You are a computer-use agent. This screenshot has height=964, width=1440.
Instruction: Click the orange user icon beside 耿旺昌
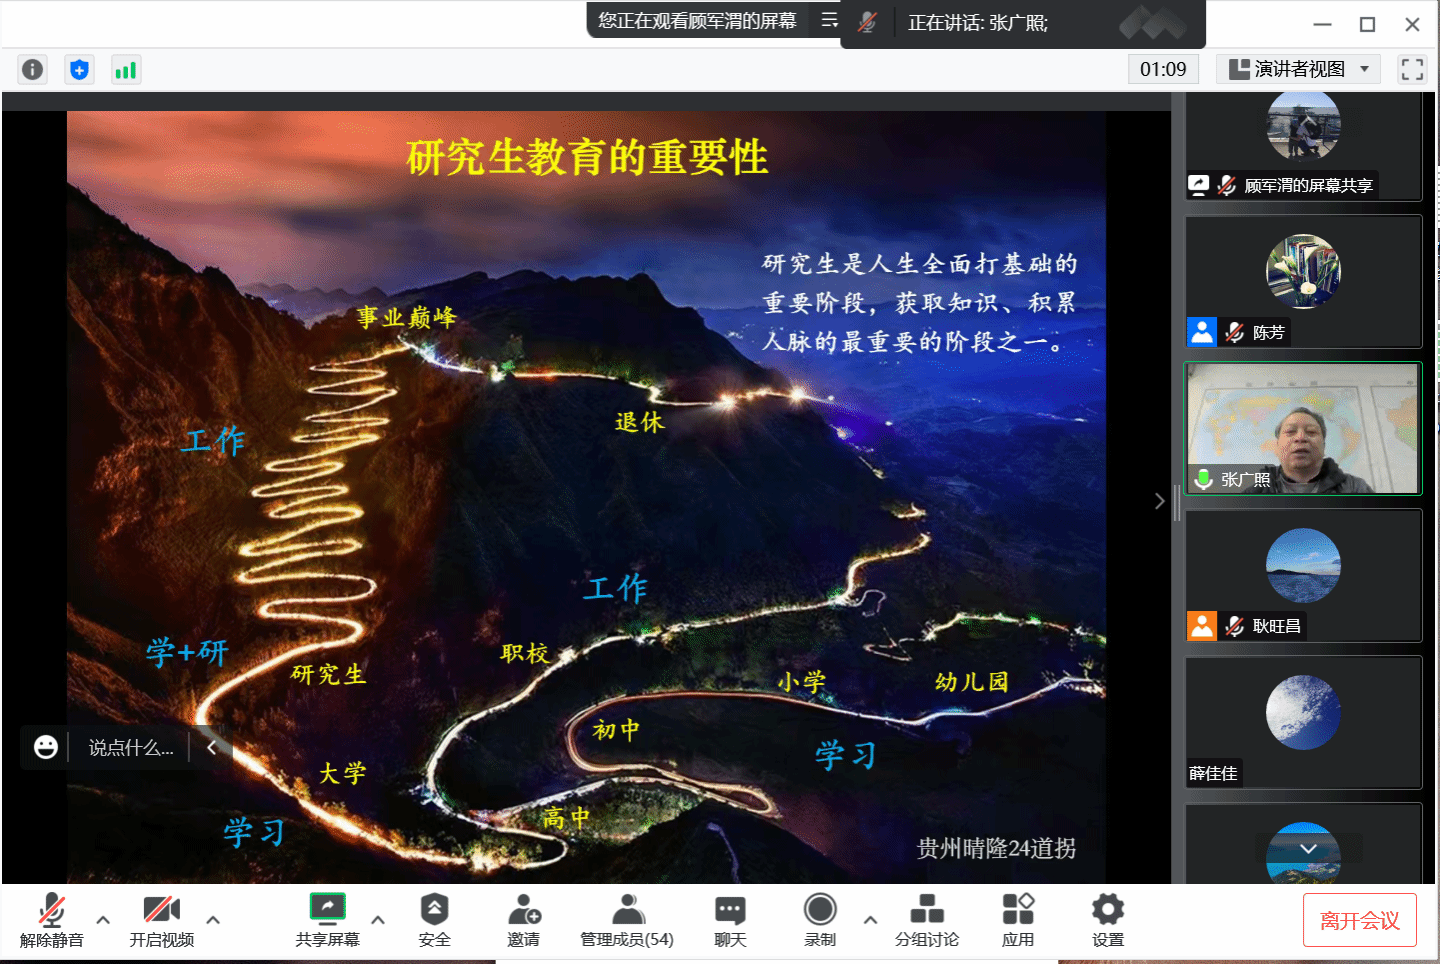(1202, 626)
